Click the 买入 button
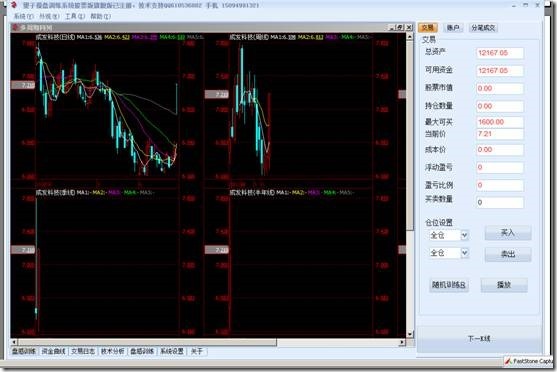Screen dimensions: 557x372 (x=508, y=233)
